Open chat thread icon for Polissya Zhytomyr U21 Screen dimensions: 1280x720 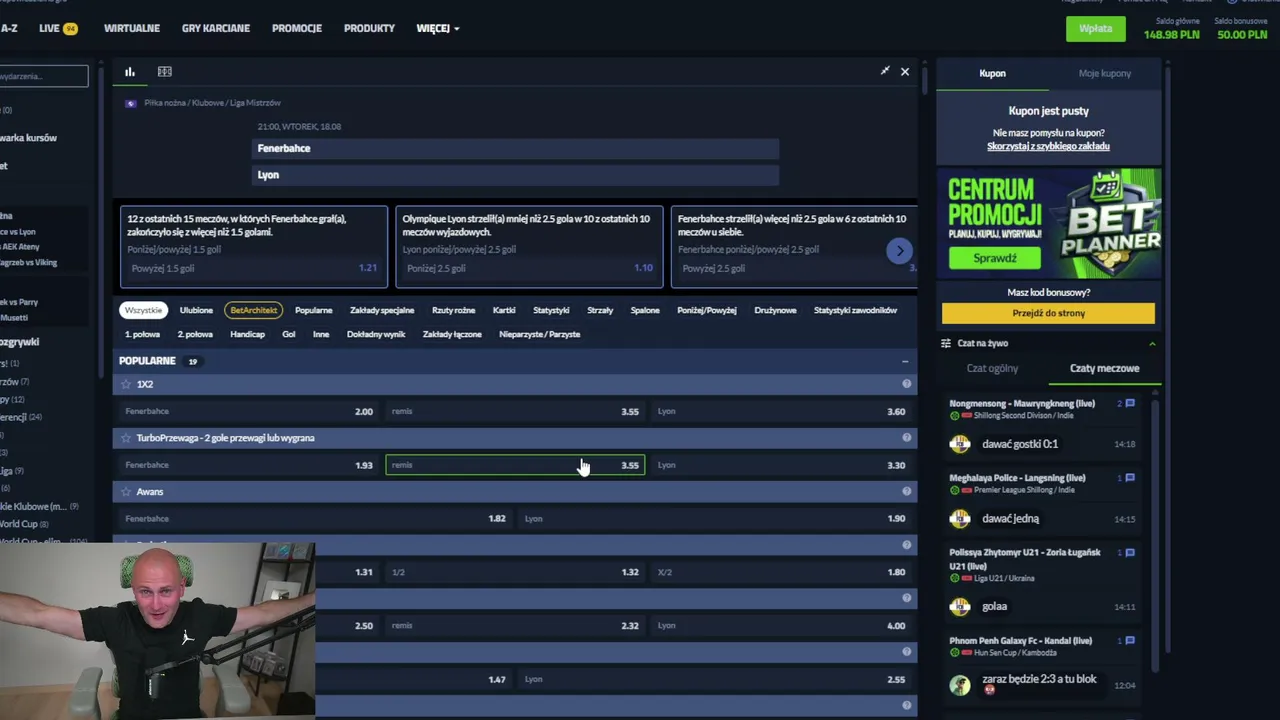1130,552
